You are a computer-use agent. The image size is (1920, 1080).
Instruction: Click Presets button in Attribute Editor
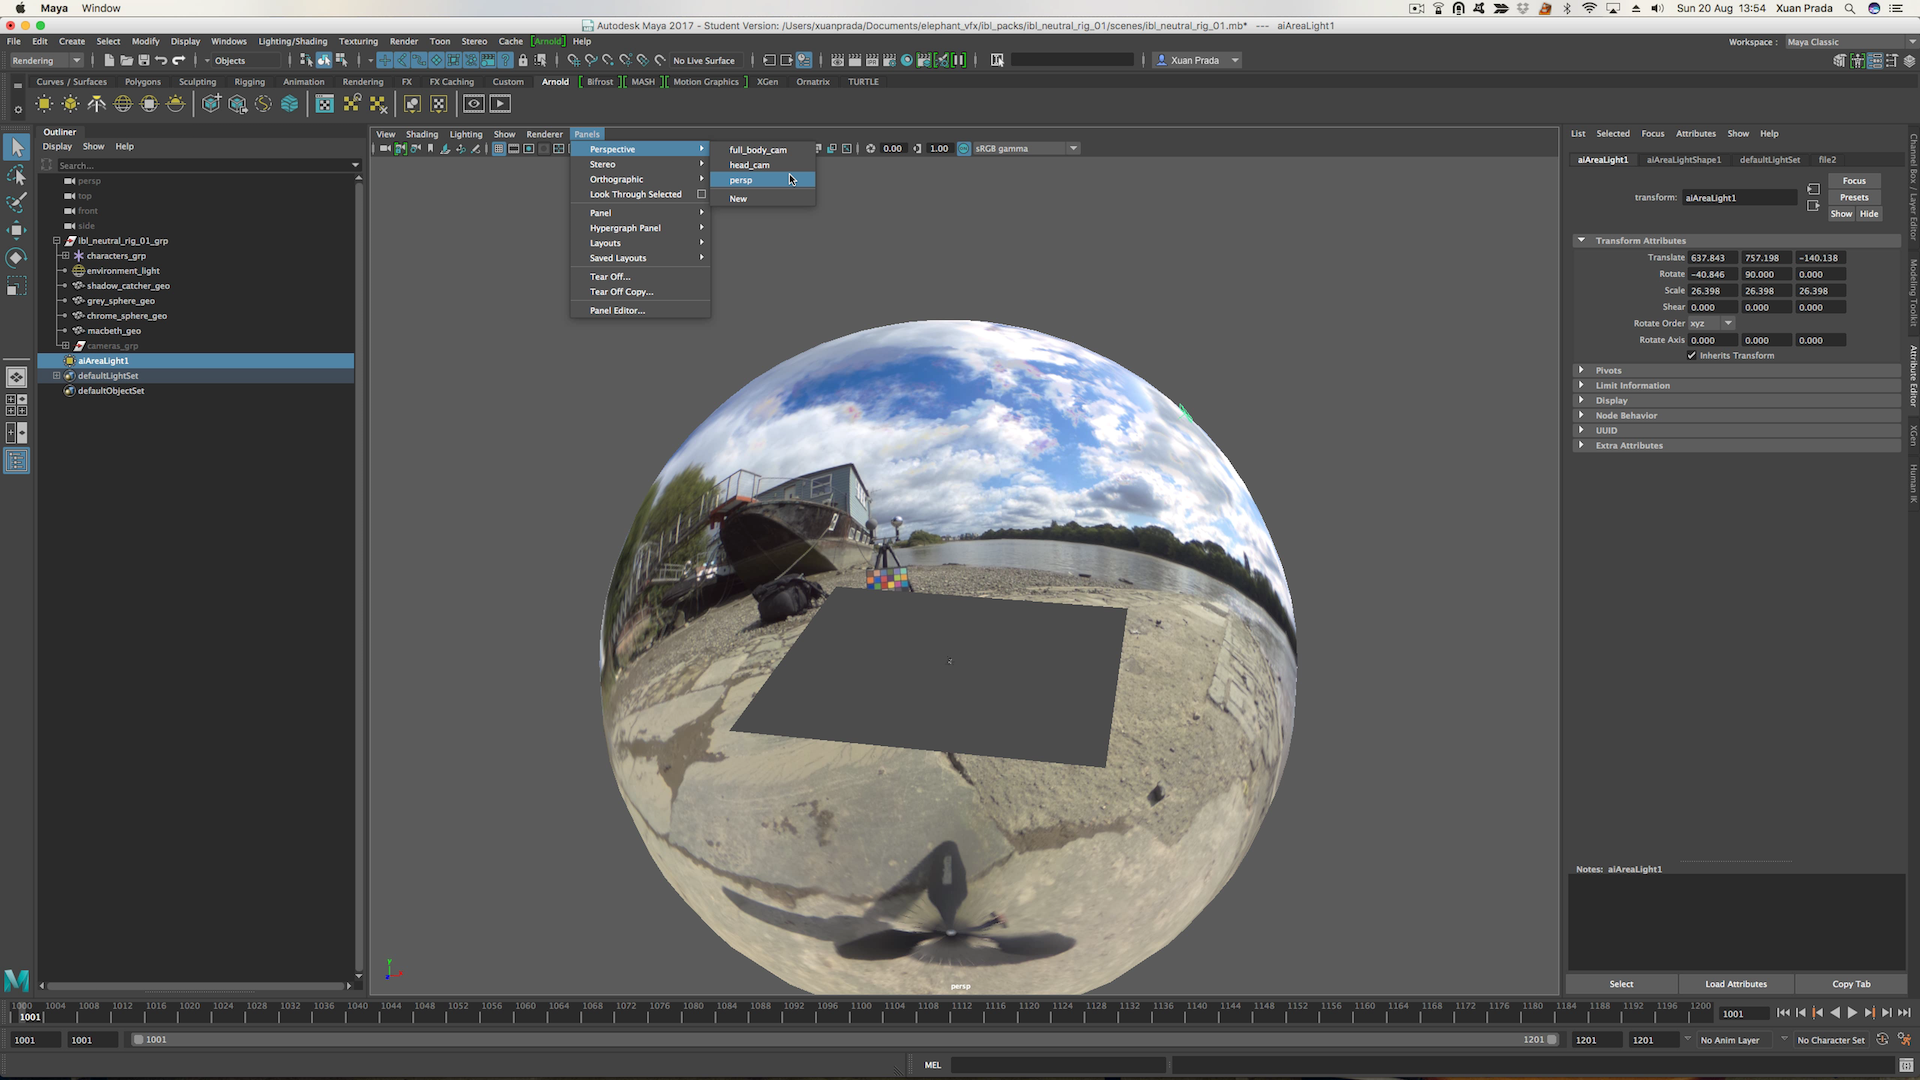pos(1854,198)
